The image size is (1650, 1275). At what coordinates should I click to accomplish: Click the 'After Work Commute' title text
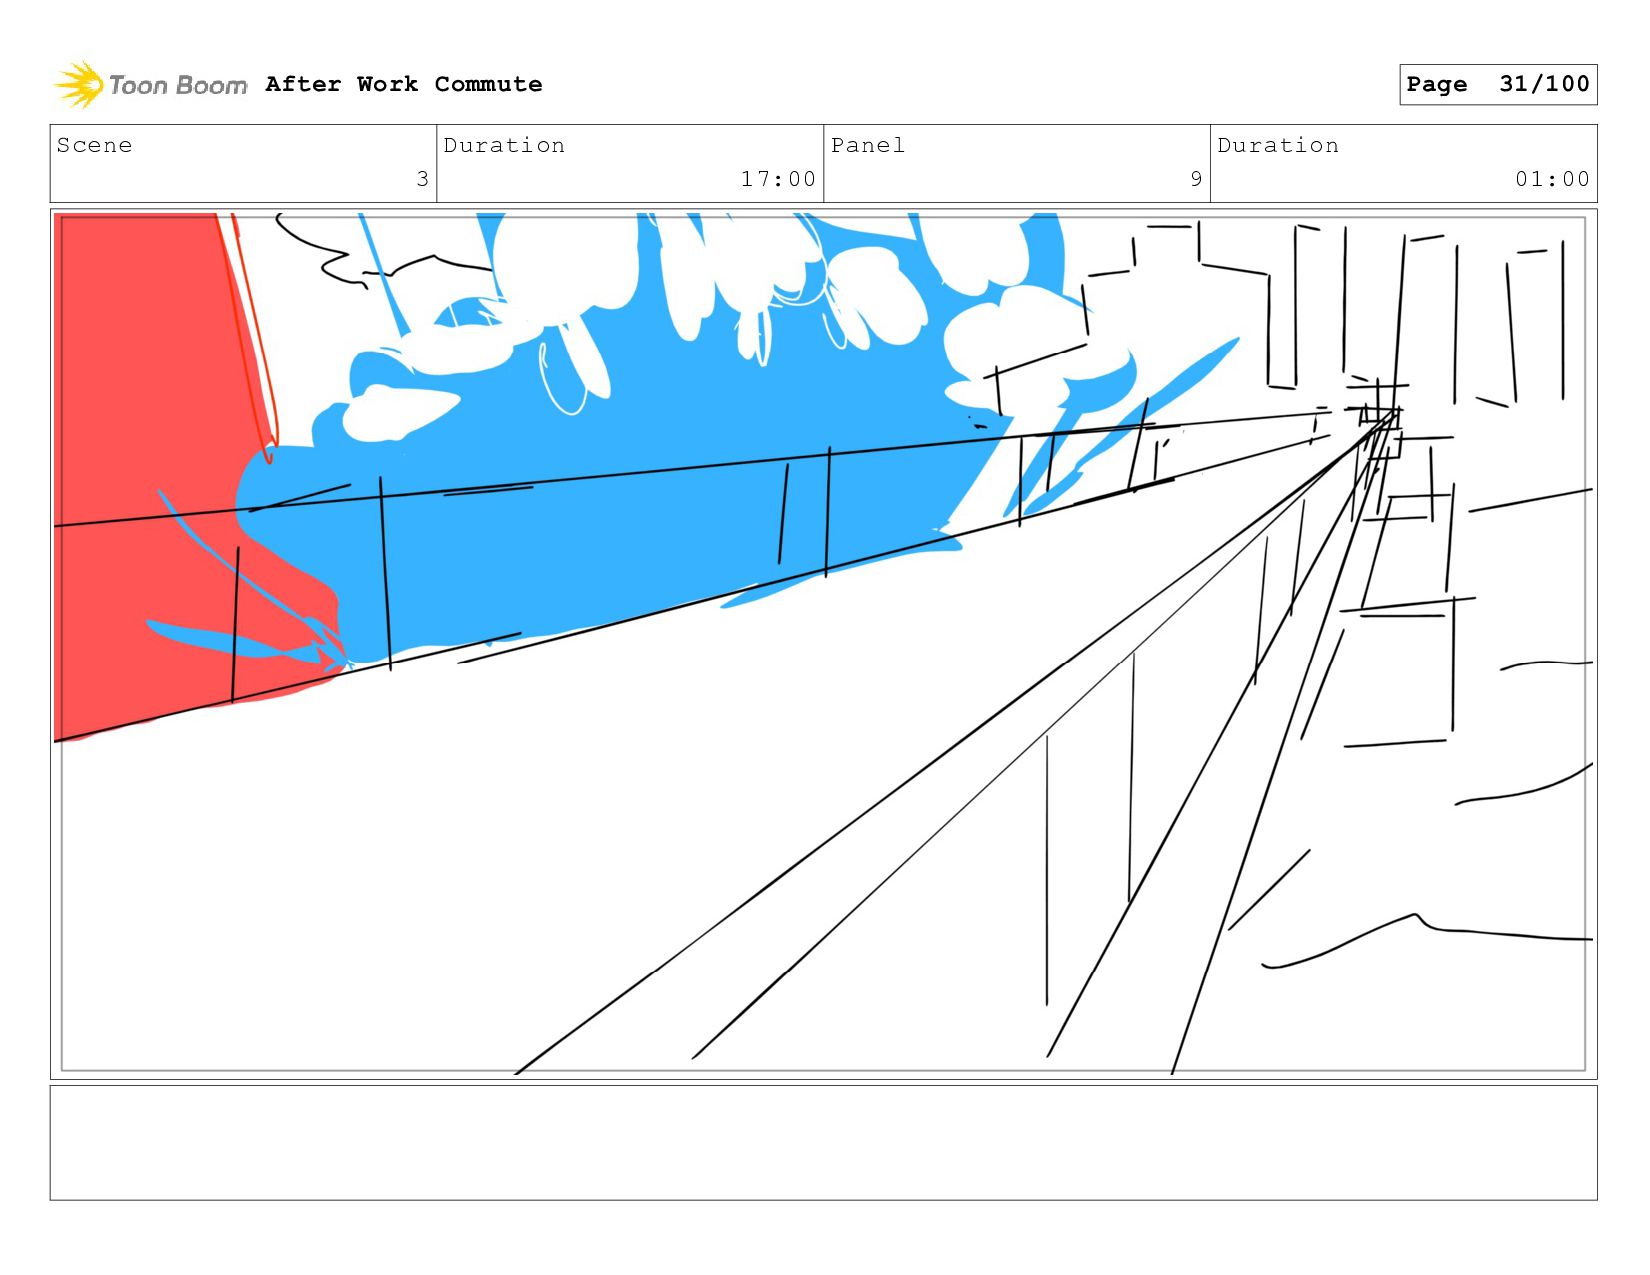pyautogui.click(x=404, y=84)
